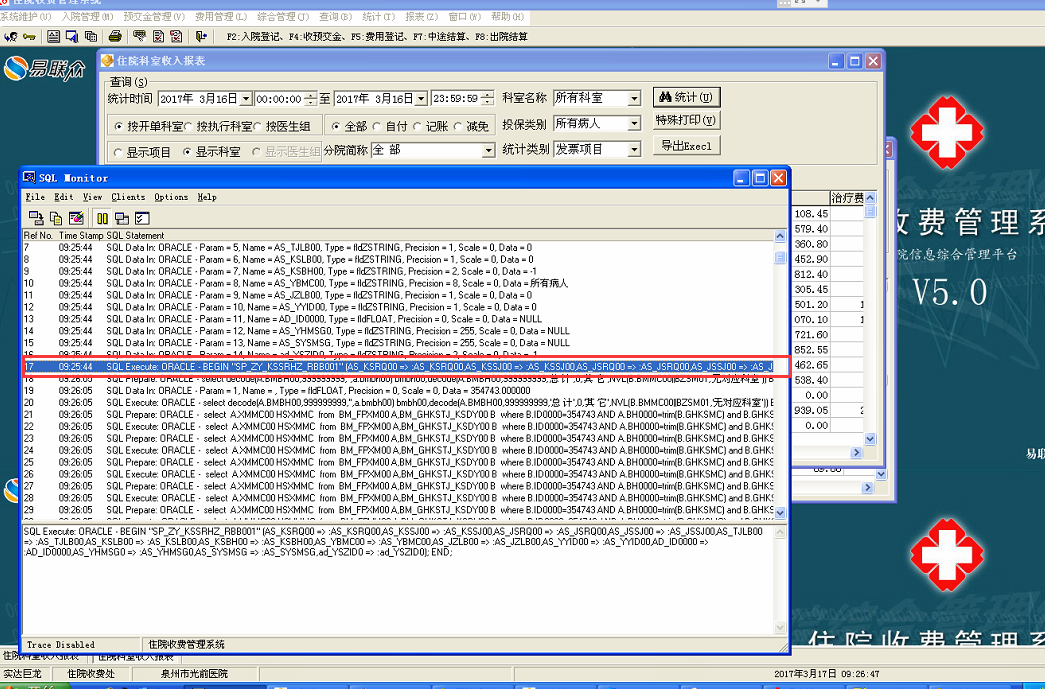This screenshot has width=1045, height=689.
Task: Click the checklist document icon left of red one
Action: (x=158, y=37)
